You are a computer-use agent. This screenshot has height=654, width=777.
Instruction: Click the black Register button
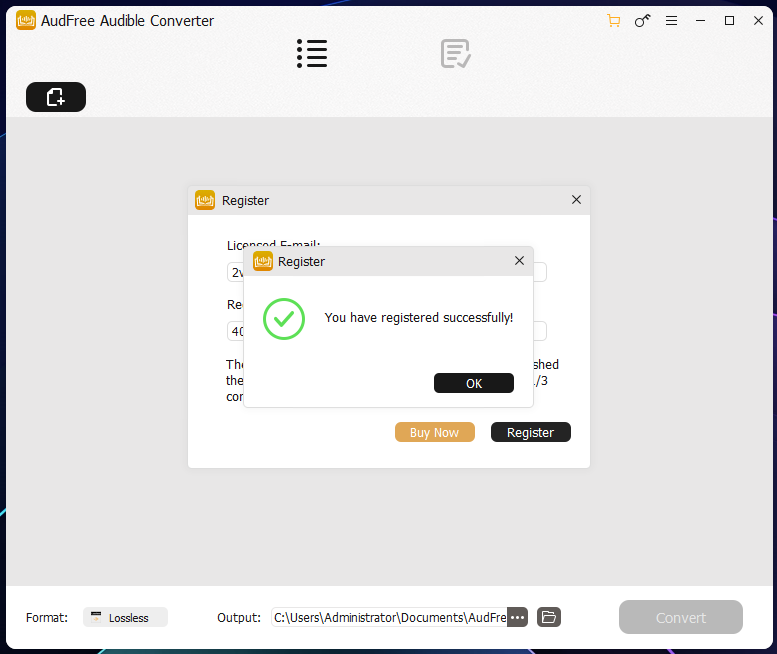pos(531,432)
